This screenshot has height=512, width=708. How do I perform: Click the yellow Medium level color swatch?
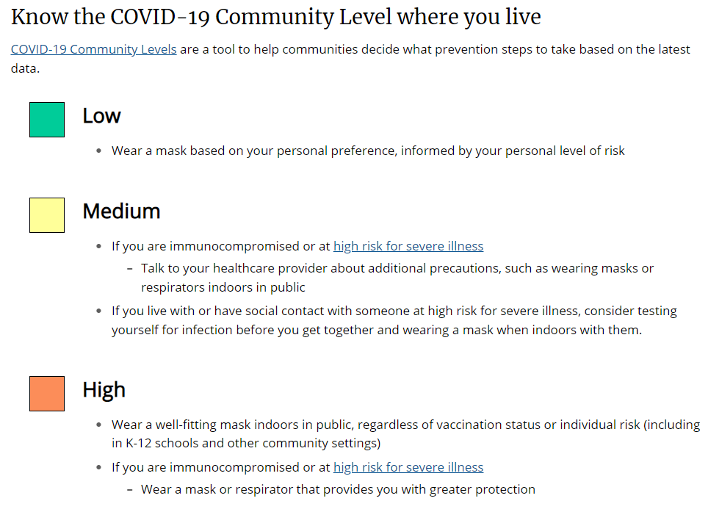pos(47,215)
